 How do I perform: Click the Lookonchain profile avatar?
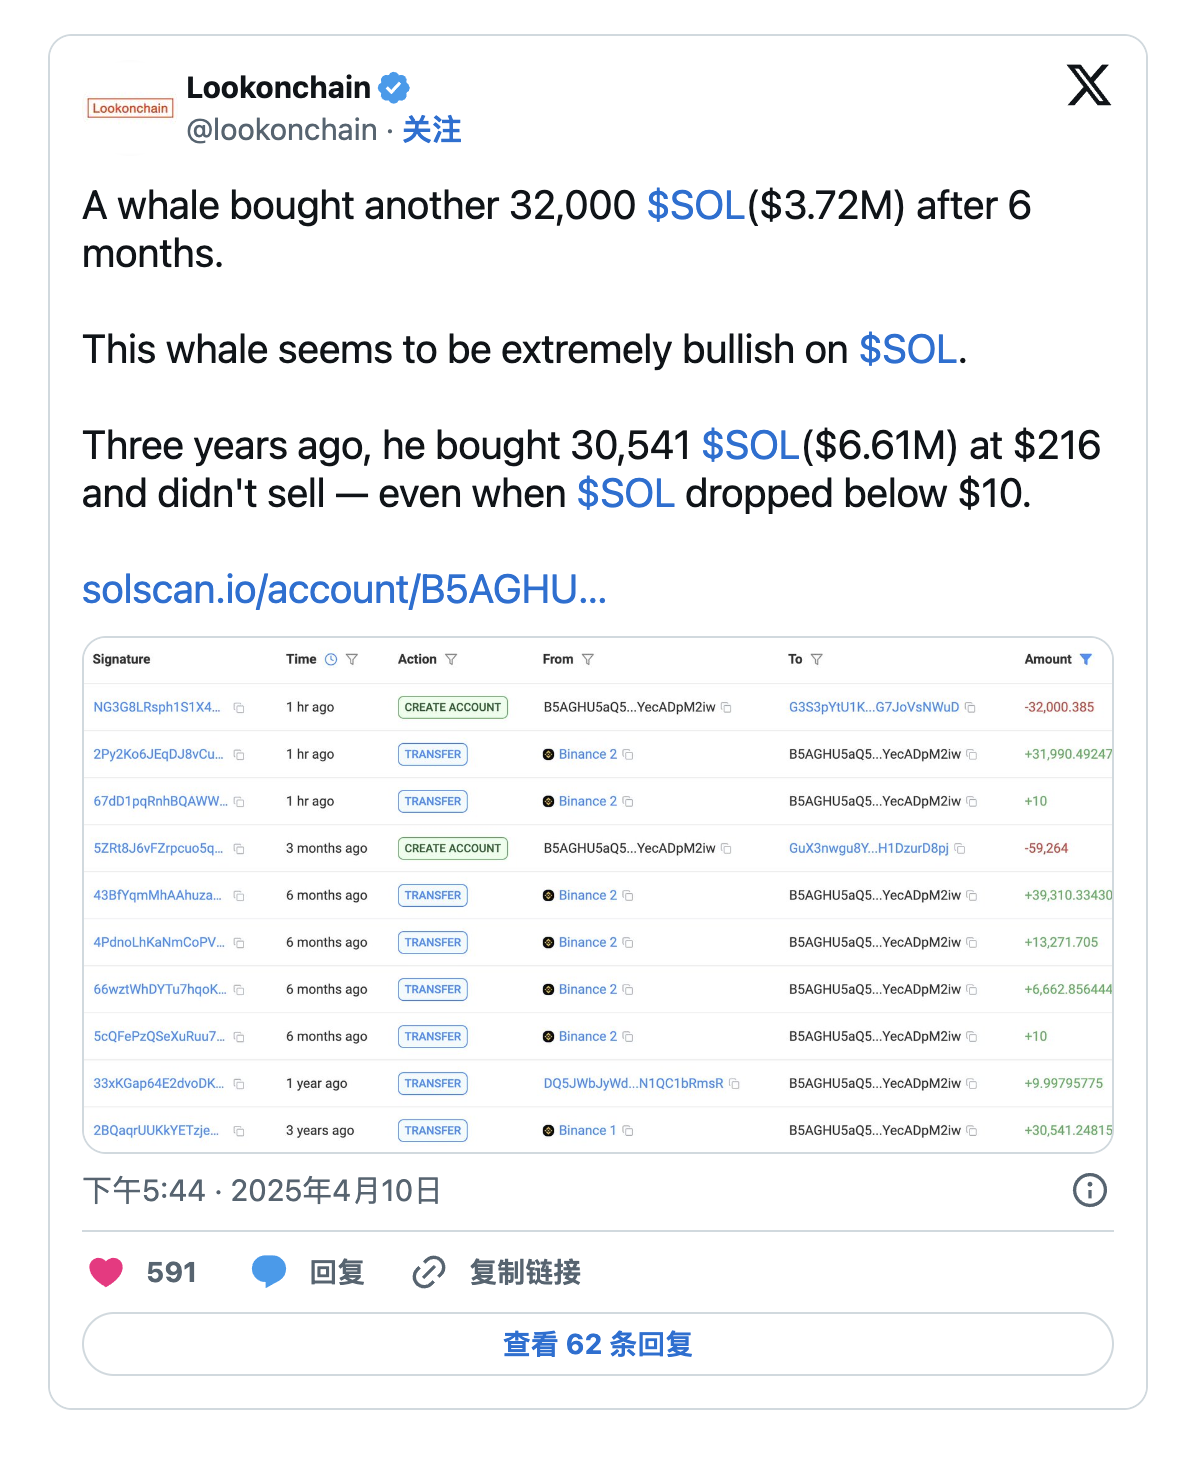point(130,108)
